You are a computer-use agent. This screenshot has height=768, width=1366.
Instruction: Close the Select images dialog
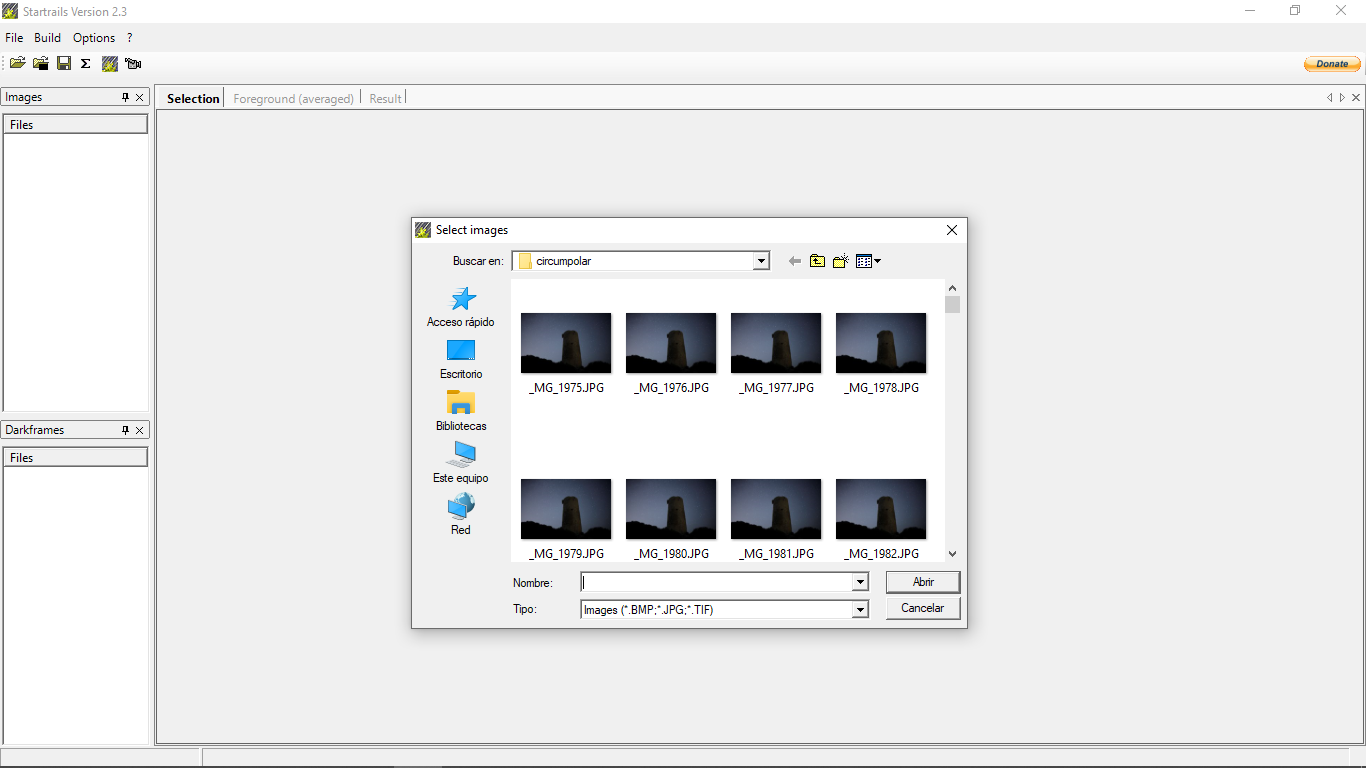[x=952, y=230]
